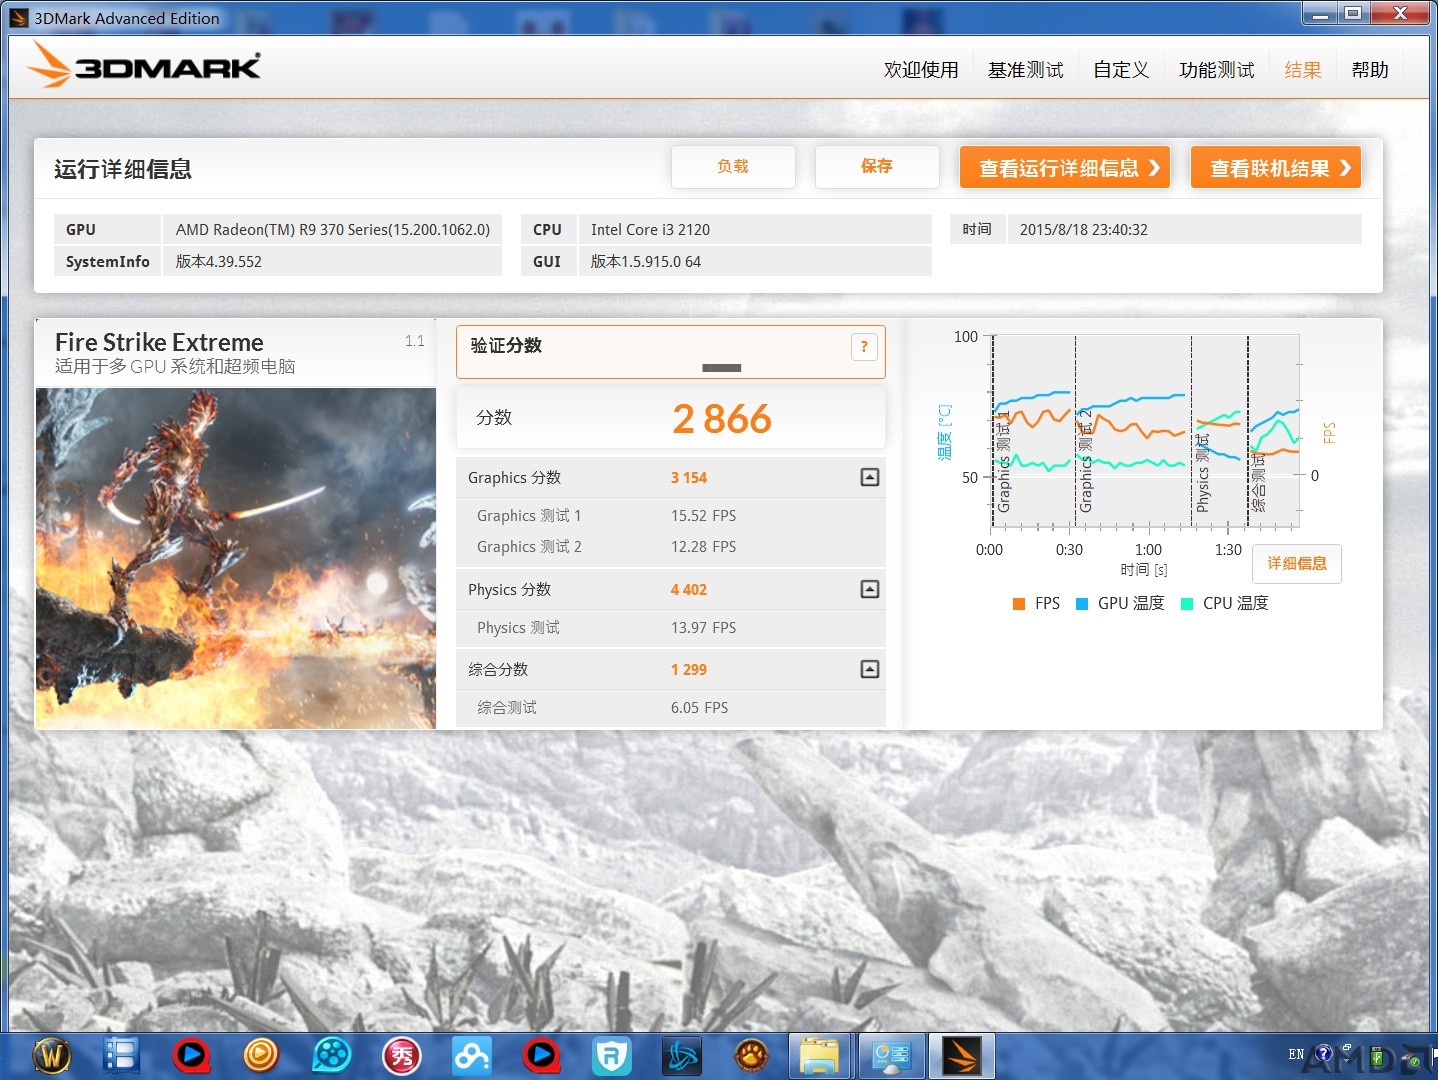Click the 13.97 FPS Physics test value

(703, 628)
